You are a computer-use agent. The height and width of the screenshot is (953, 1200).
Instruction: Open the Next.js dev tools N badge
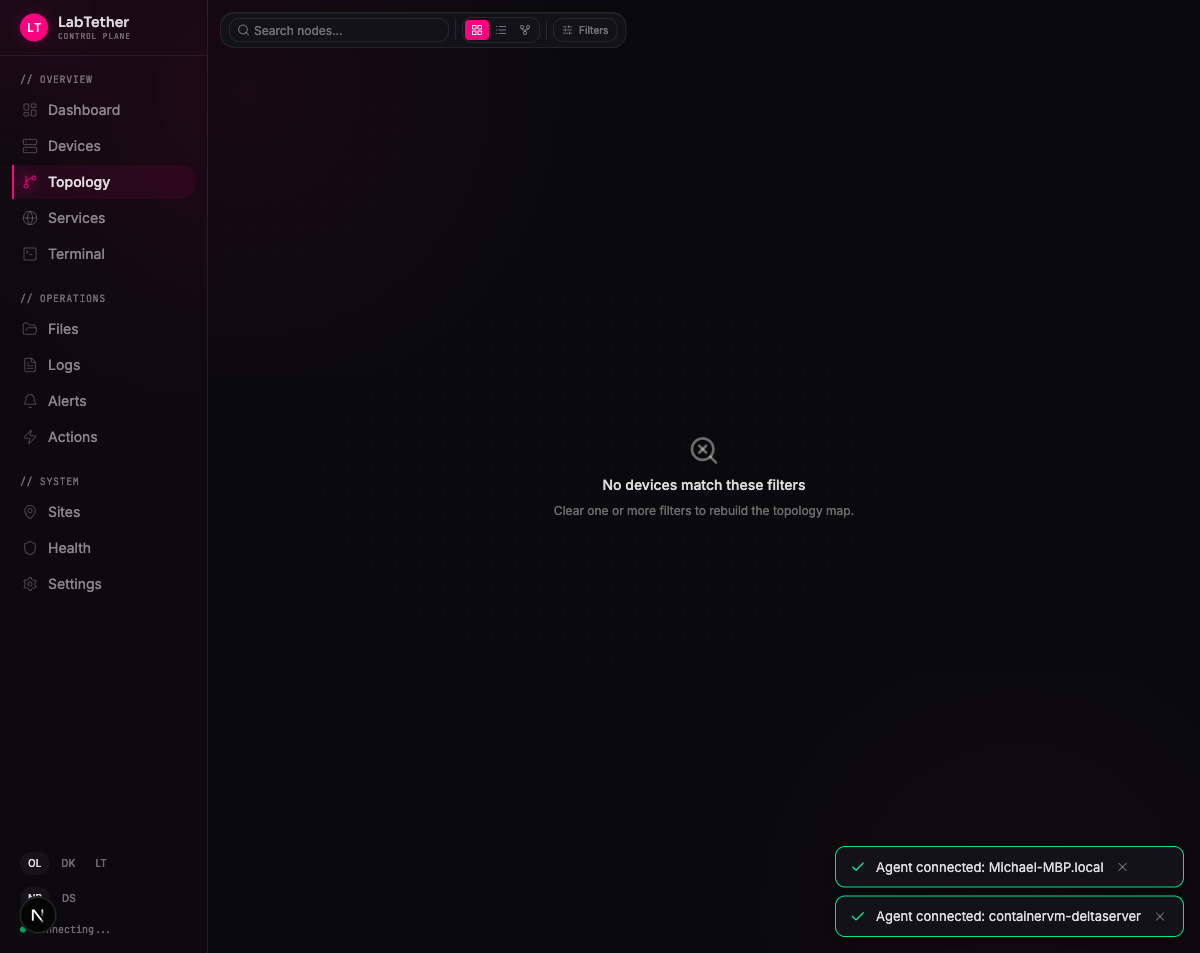[38, 914]
